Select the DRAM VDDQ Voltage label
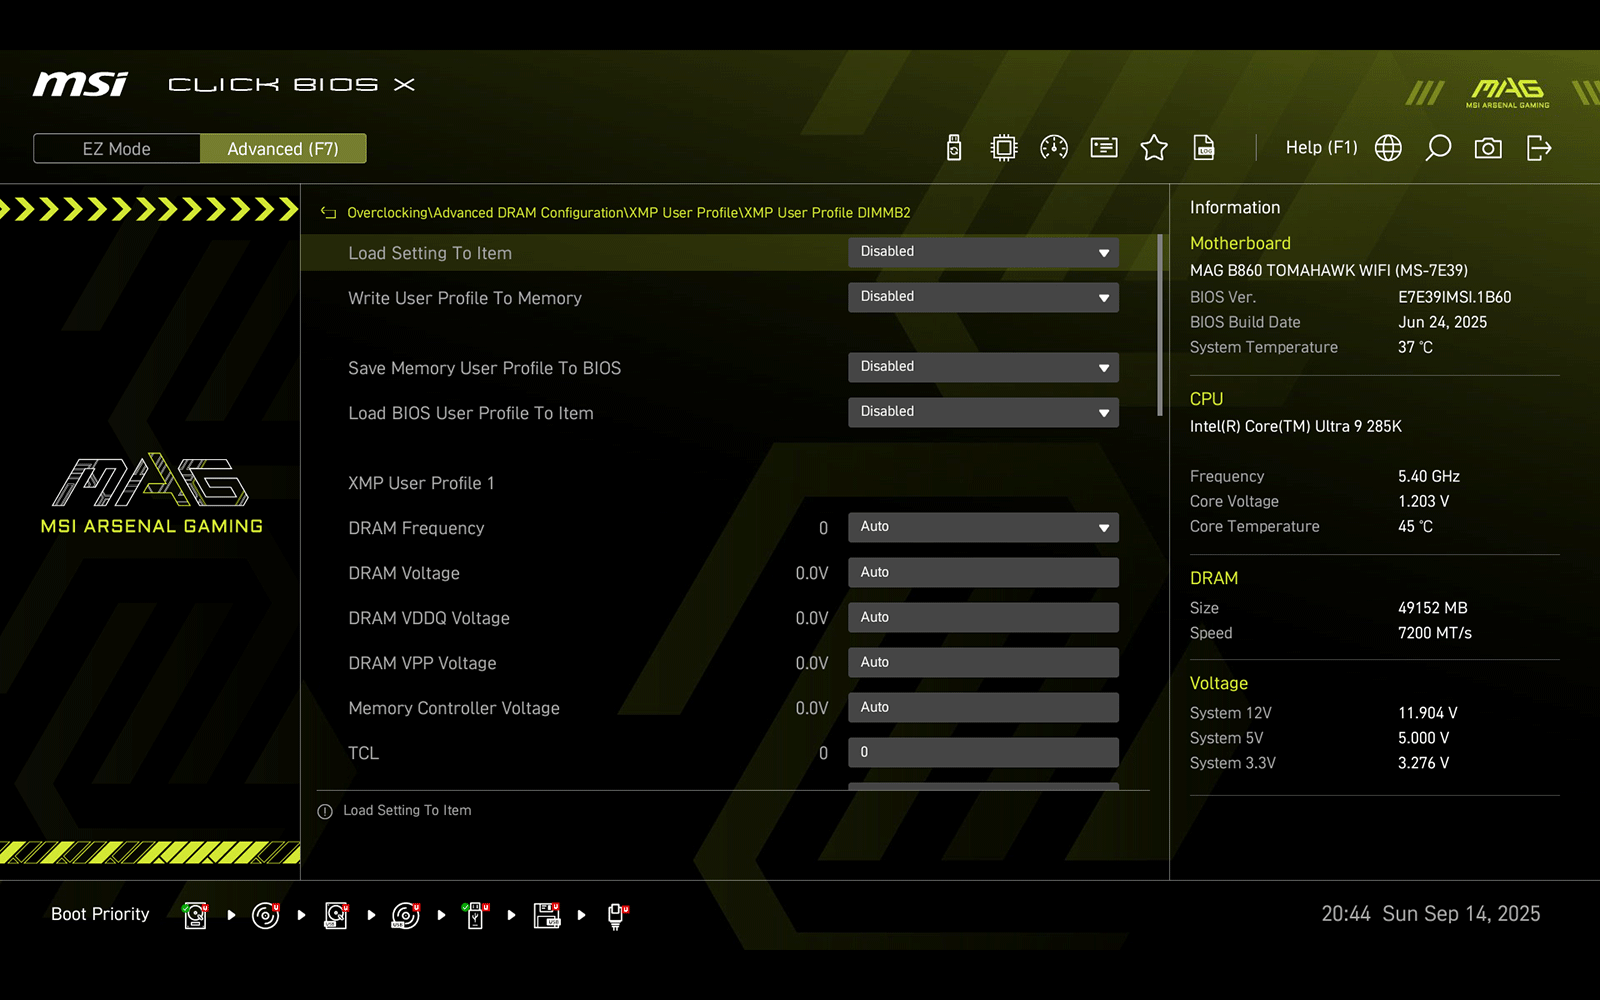Viewport: 1600px width, 1000px height. (429, 619)
